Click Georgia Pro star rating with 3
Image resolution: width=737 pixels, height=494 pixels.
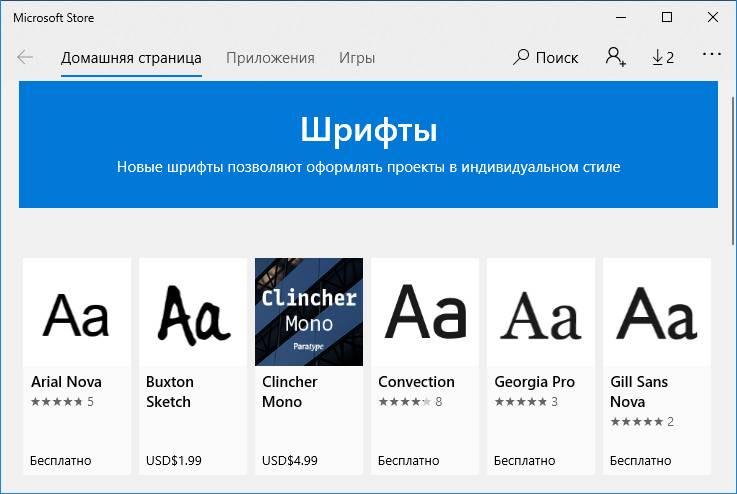click(x=526, y=402)
